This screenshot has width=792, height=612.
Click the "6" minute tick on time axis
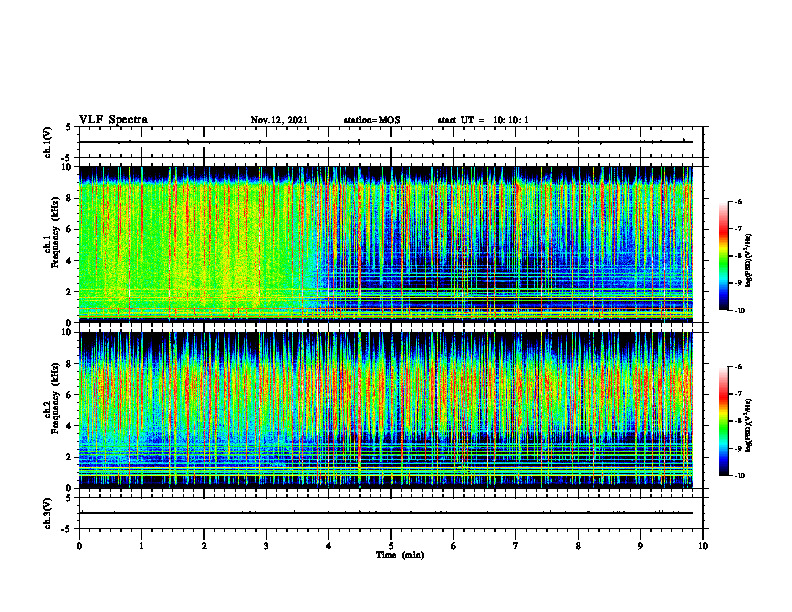pyautogui.click(x=454, y=546)
